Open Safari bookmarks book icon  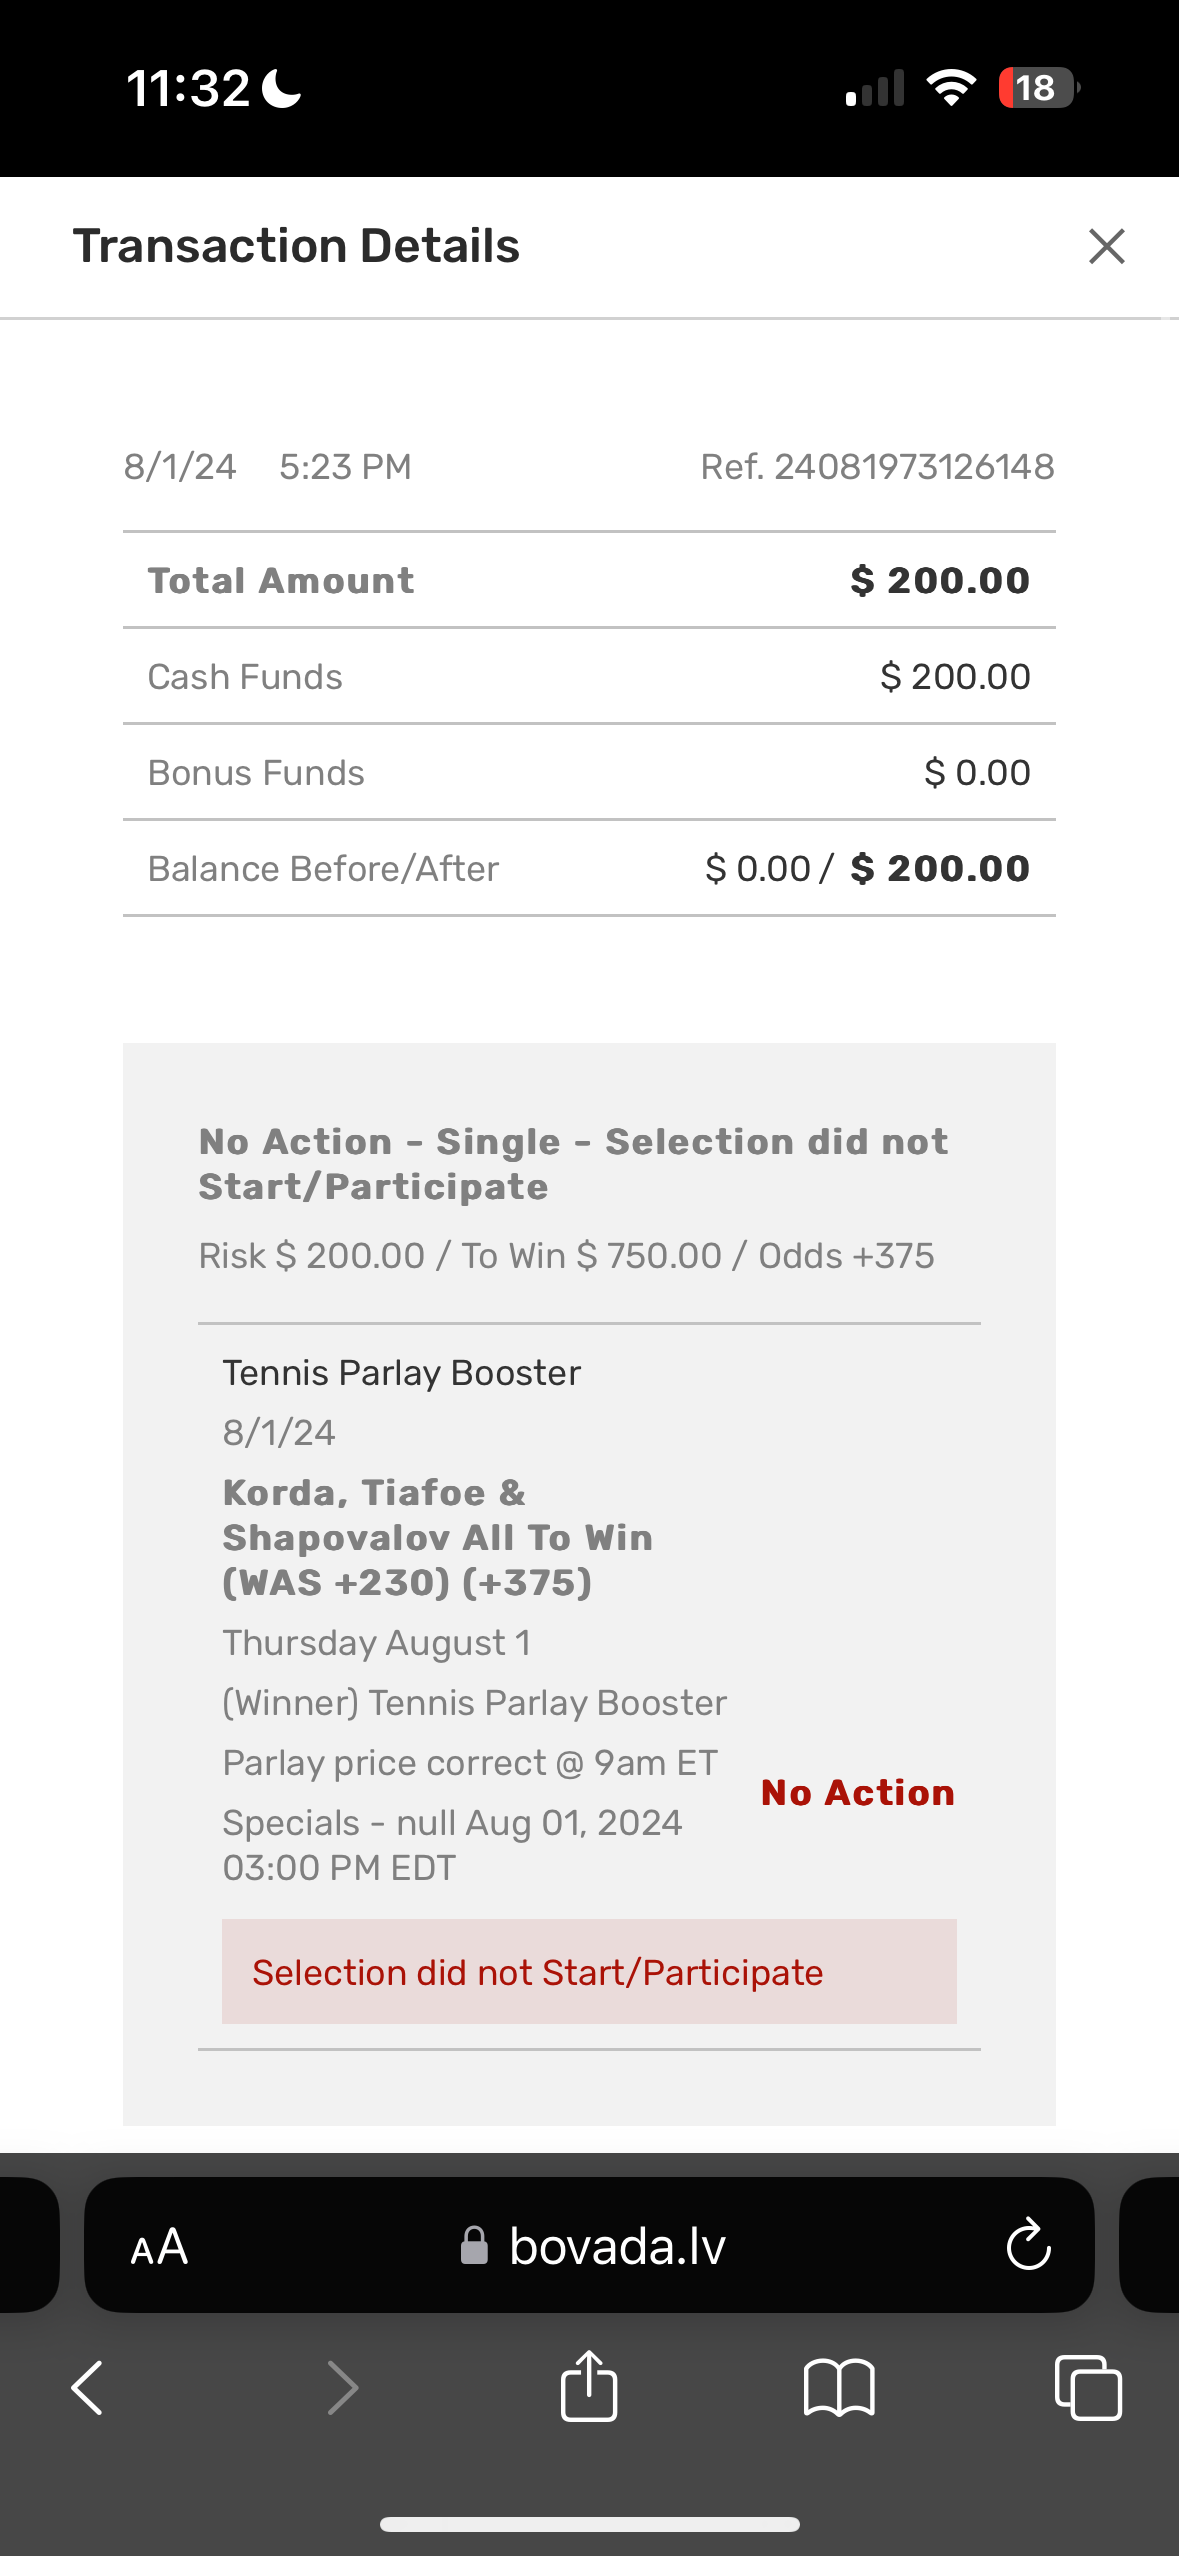(838, 2387)
